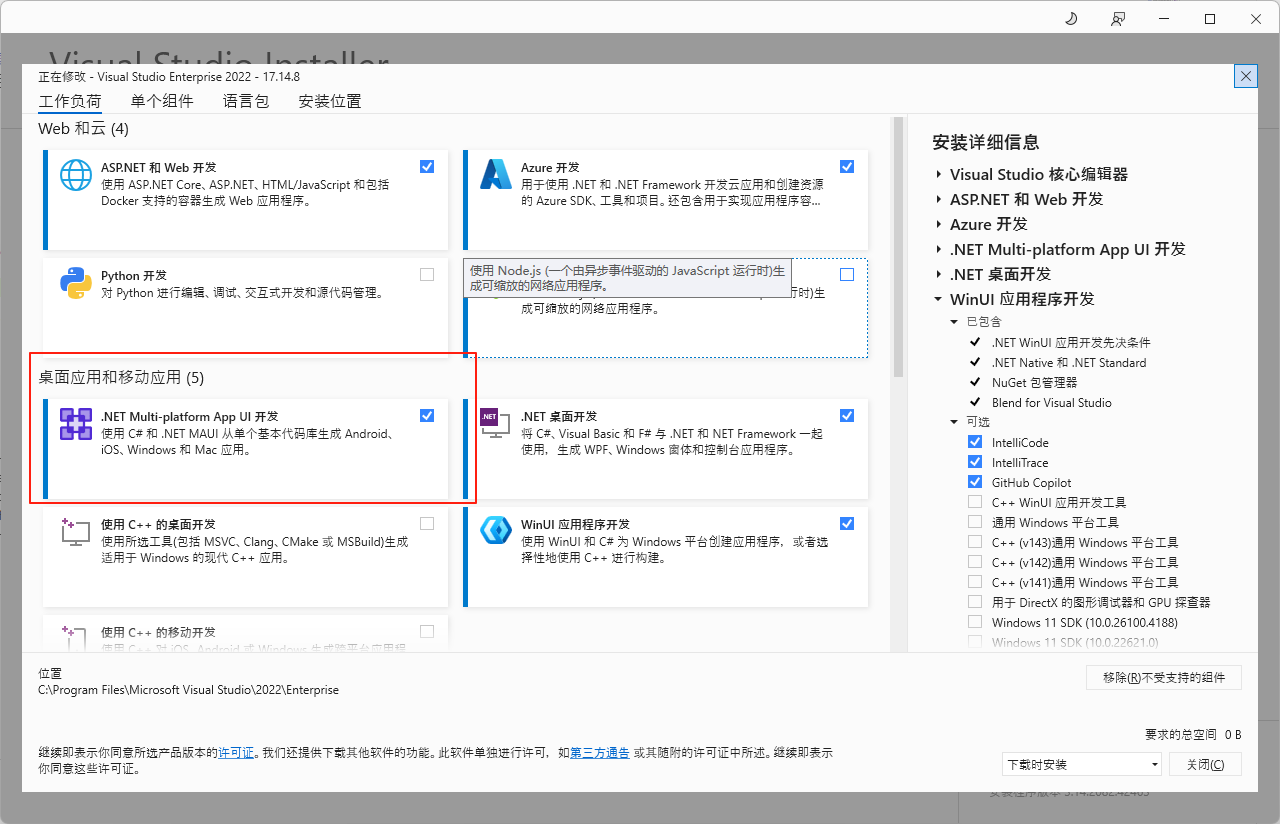Enable the Python 开发 workload checkbox
Image resolution: width=1280 pixels, height=824 pixels.
click(x=427, y=275)
